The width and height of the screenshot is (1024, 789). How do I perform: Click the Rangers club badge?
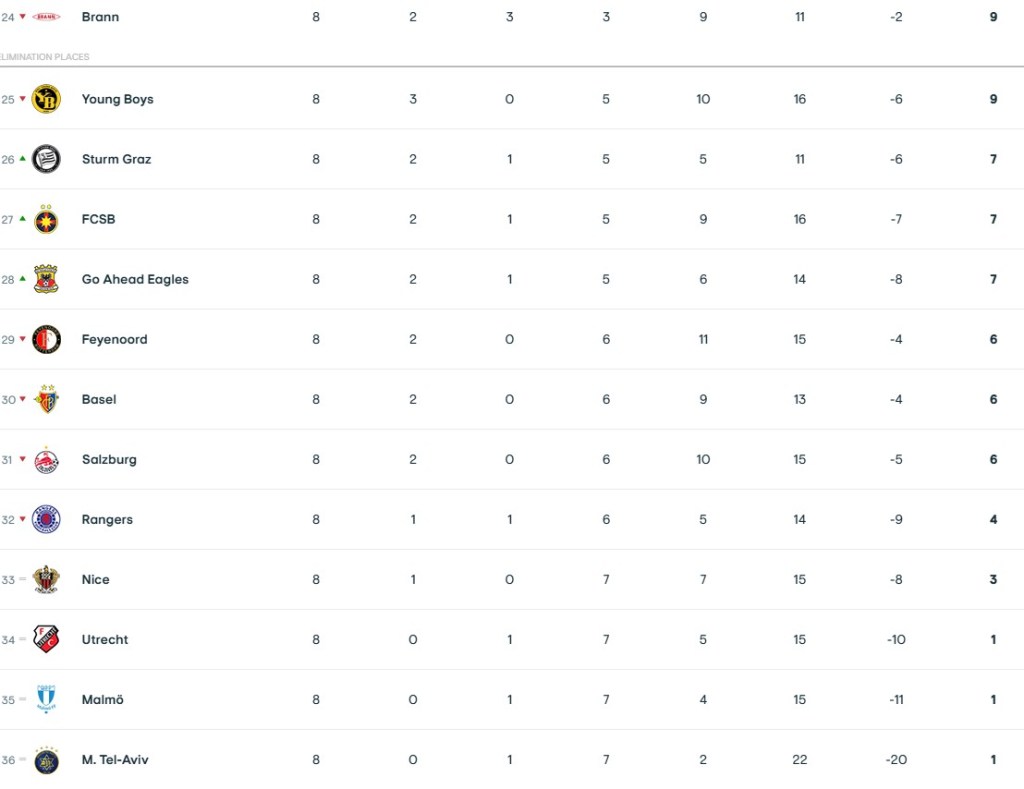point(46,519)
